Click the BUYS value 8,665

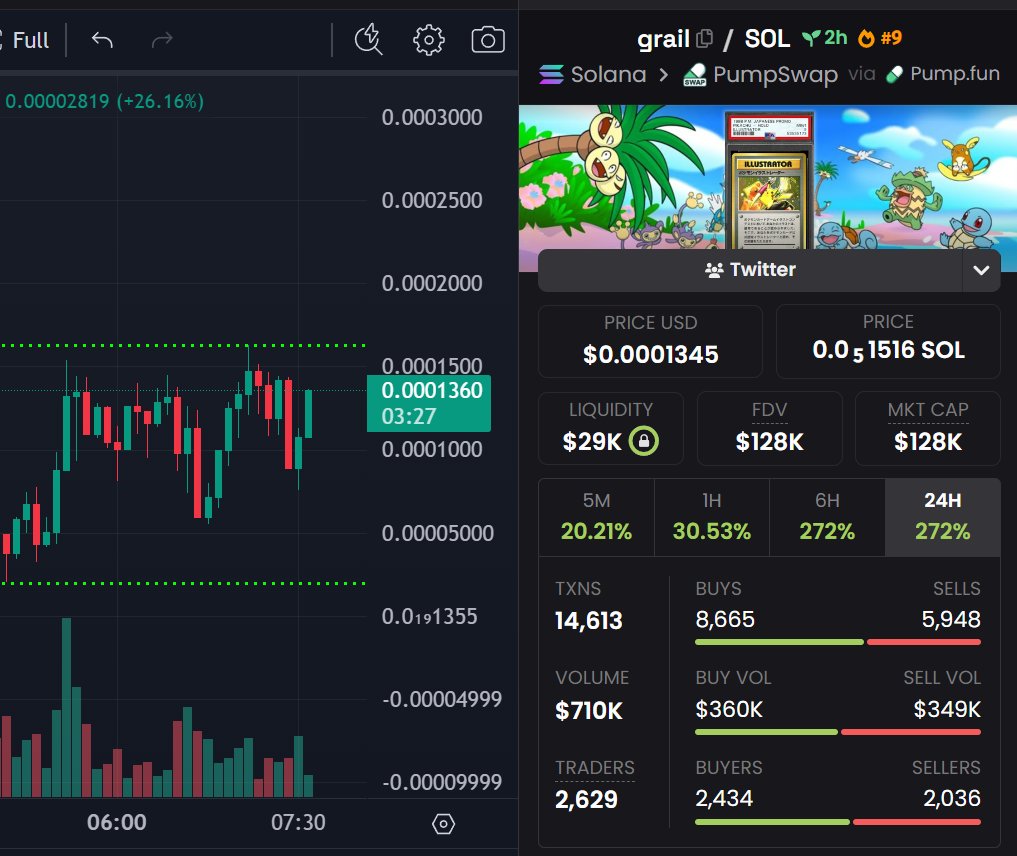[724, 619]
